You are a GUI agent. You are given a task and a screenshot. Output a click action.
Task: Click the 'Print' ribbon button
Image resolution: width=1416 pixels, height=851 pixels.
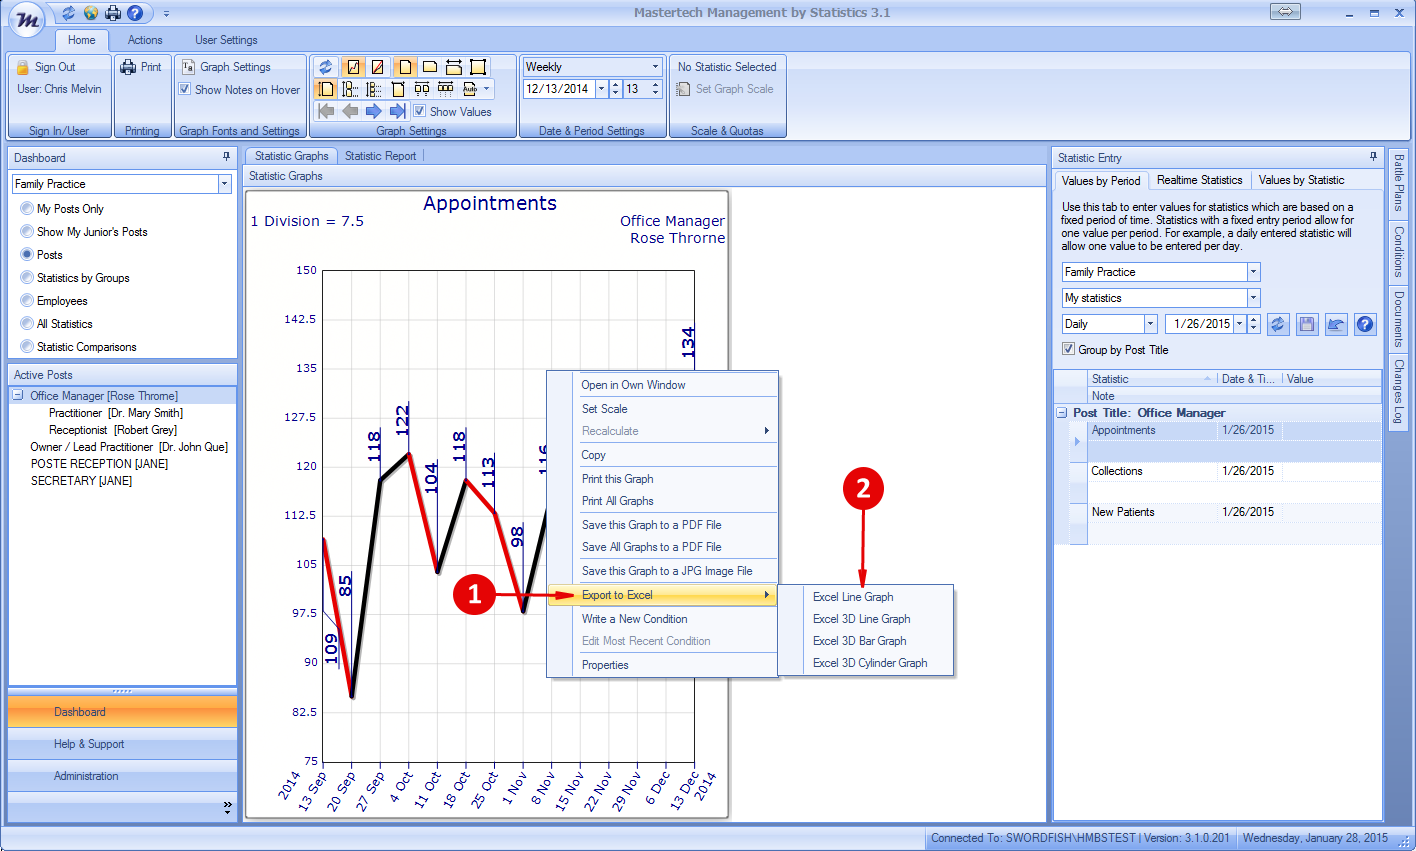point(141,67)
